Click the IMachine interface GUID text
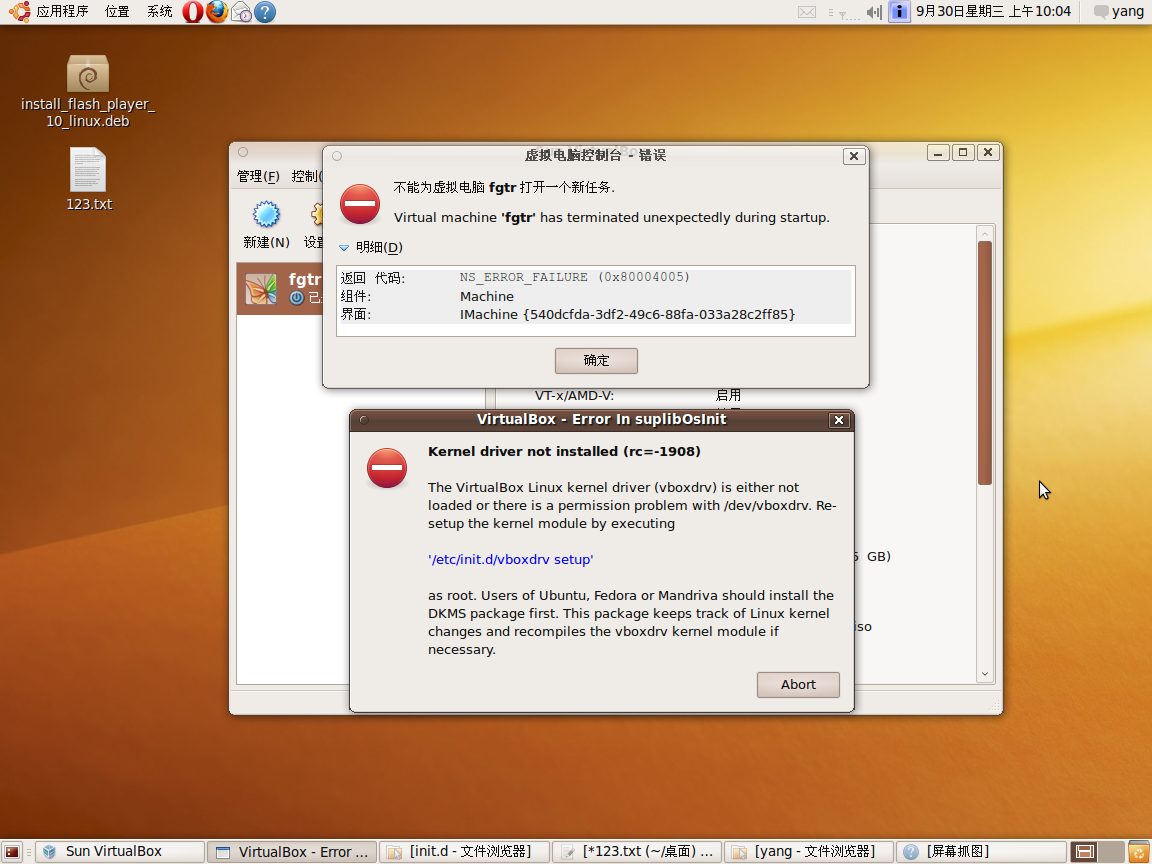1152x864 pixels. point(627,314)
